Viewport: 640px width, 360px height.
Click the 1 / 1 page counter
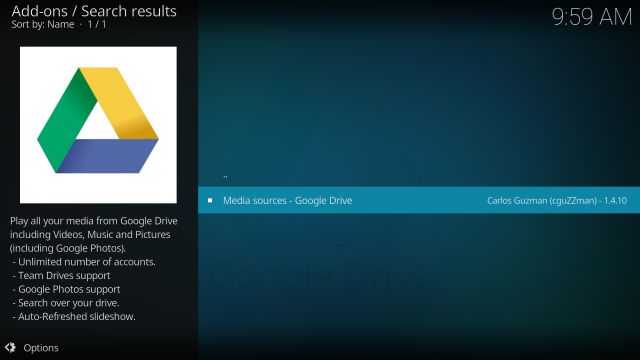[97, 24]
